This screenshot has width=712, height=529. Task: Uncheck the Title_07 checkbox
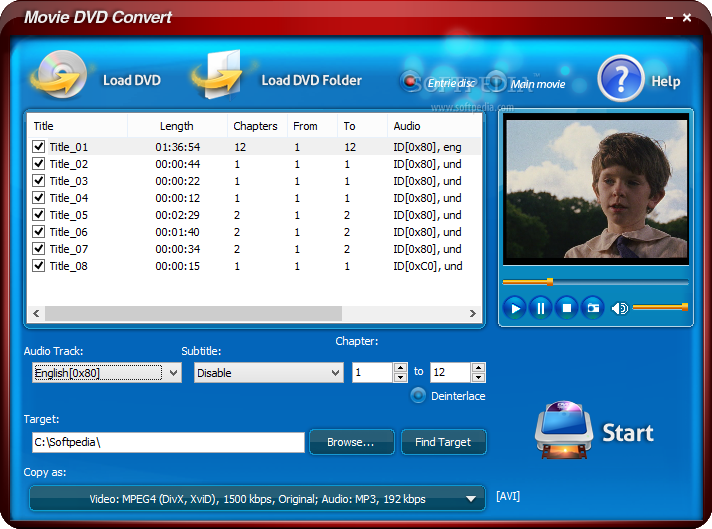[x=39, y=249]
